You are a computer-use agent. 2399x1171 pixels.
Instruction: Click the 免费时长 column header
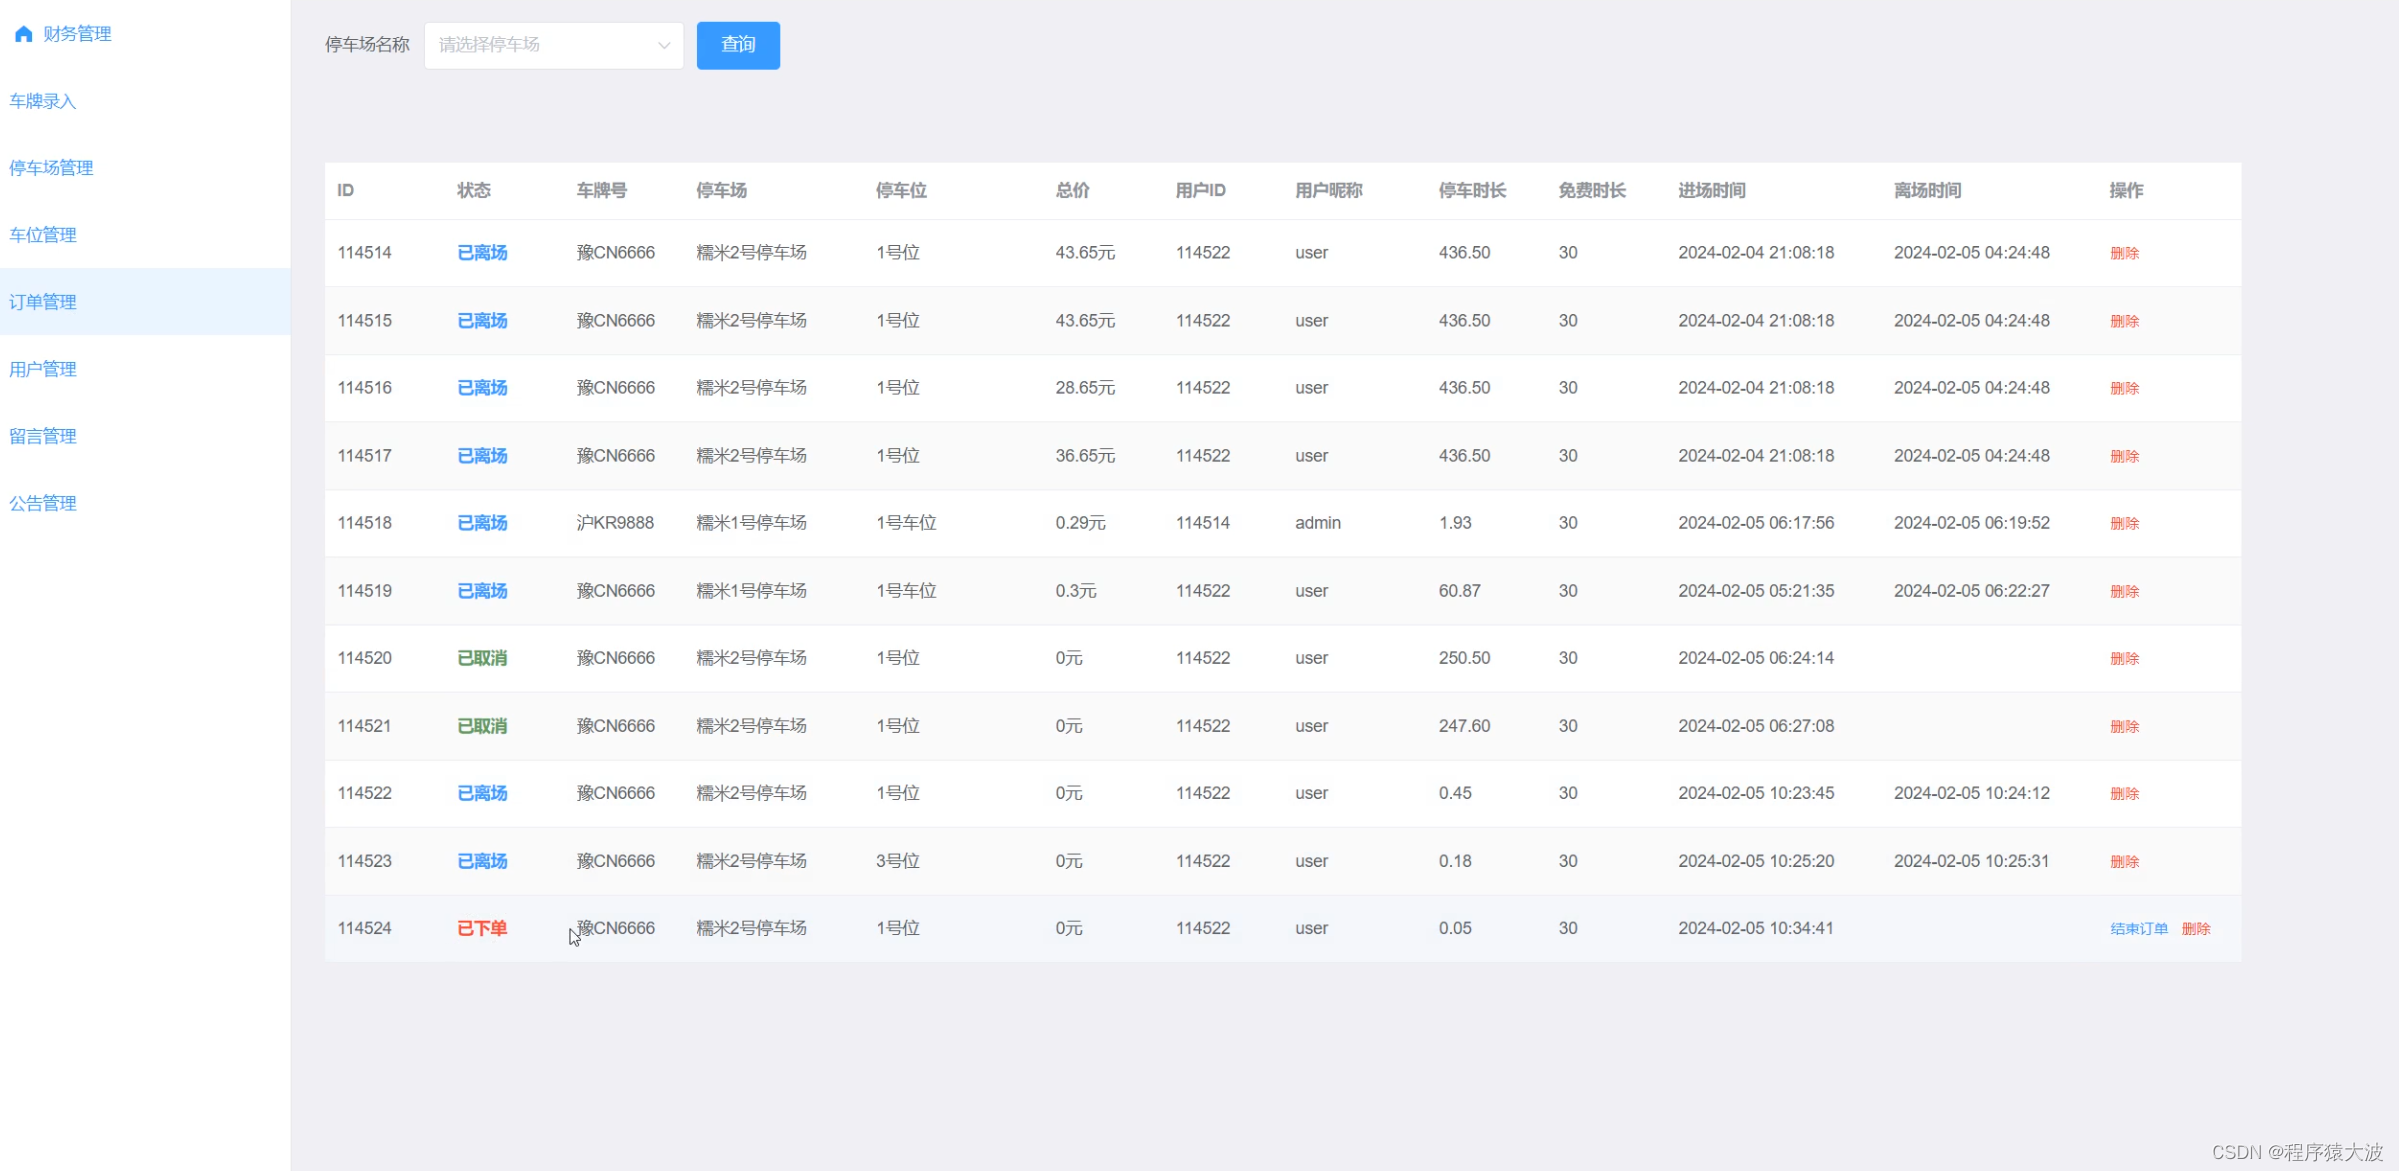click(x=1592, y=190)
